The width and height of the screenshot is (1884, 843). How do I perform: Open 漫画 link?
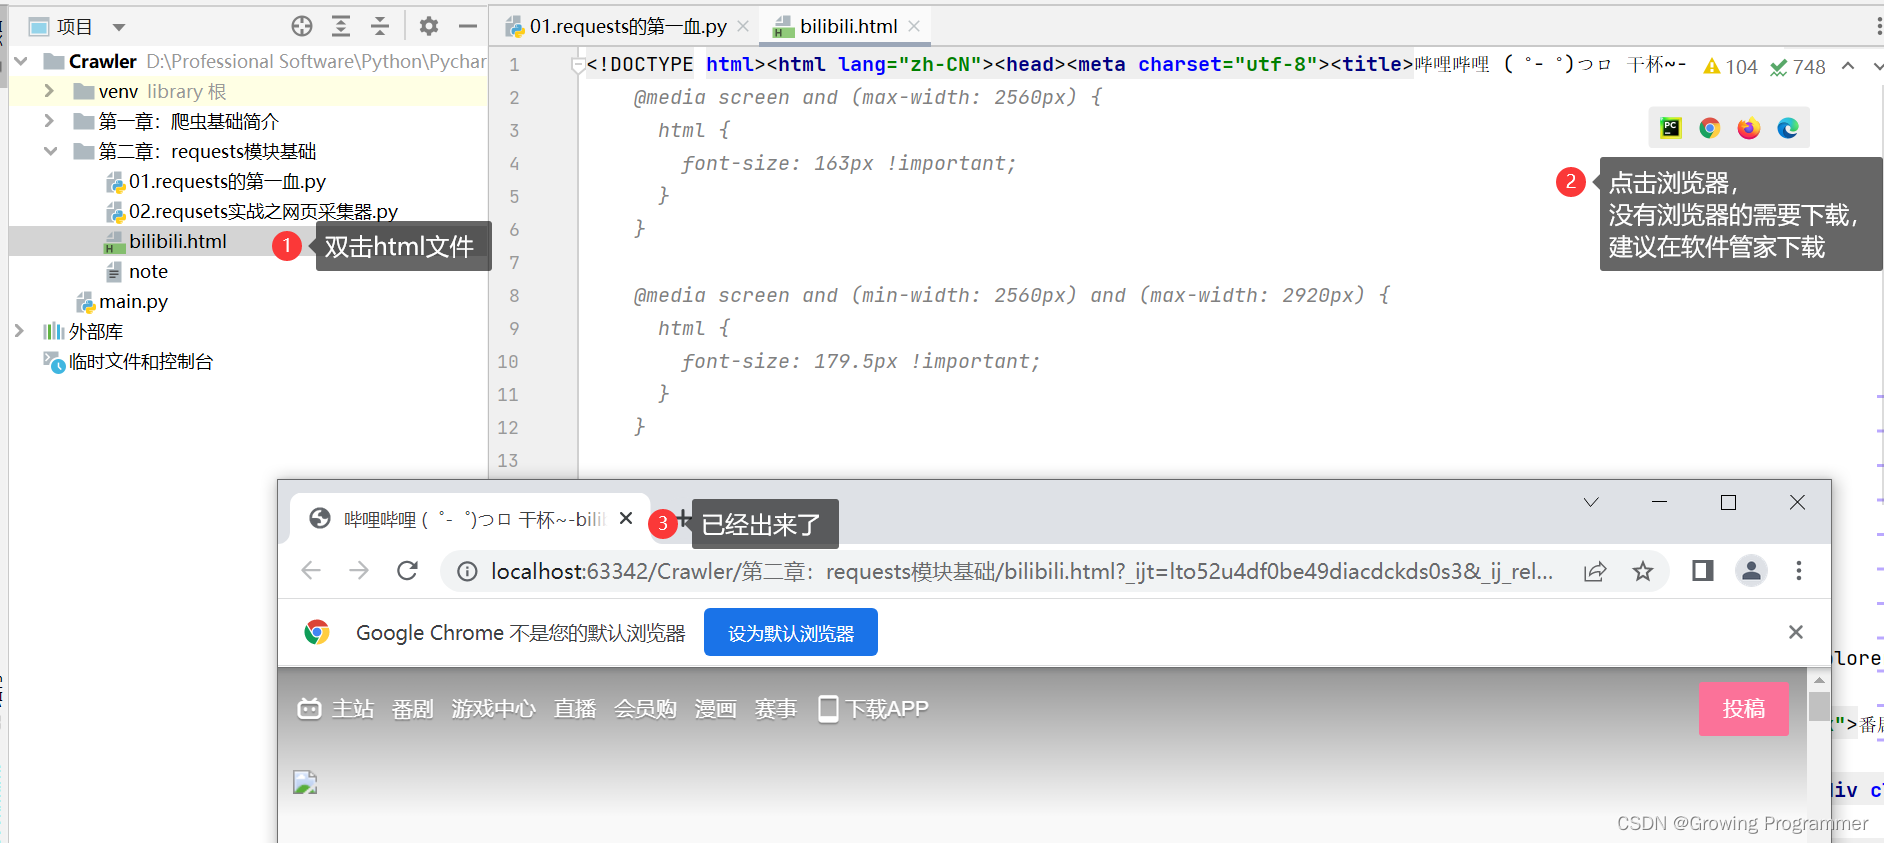pos(715,709)
